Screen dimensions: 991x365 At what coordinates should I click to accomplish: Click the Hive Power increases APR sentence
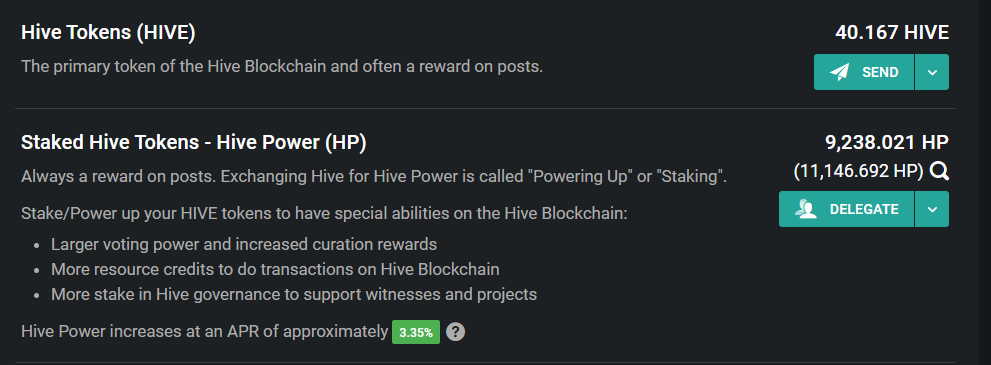pos(204,332)
